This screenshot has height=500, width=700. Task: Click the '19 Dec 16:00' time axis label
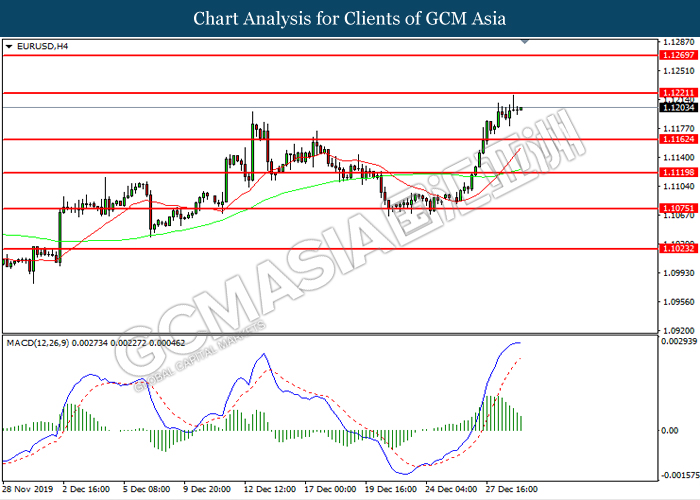pyautogui.click(x=389, y=491)
